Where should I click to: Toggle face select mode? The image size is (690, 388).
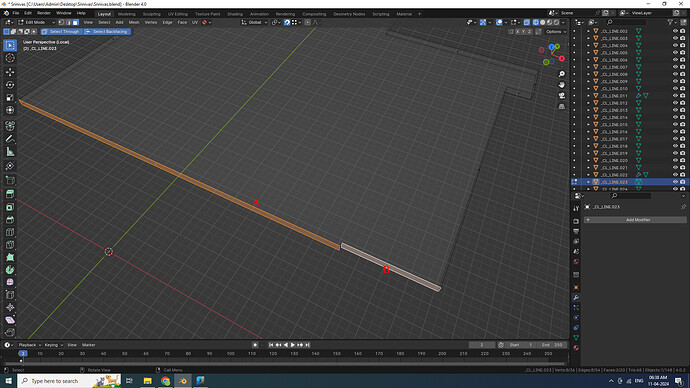coord(76,22)
